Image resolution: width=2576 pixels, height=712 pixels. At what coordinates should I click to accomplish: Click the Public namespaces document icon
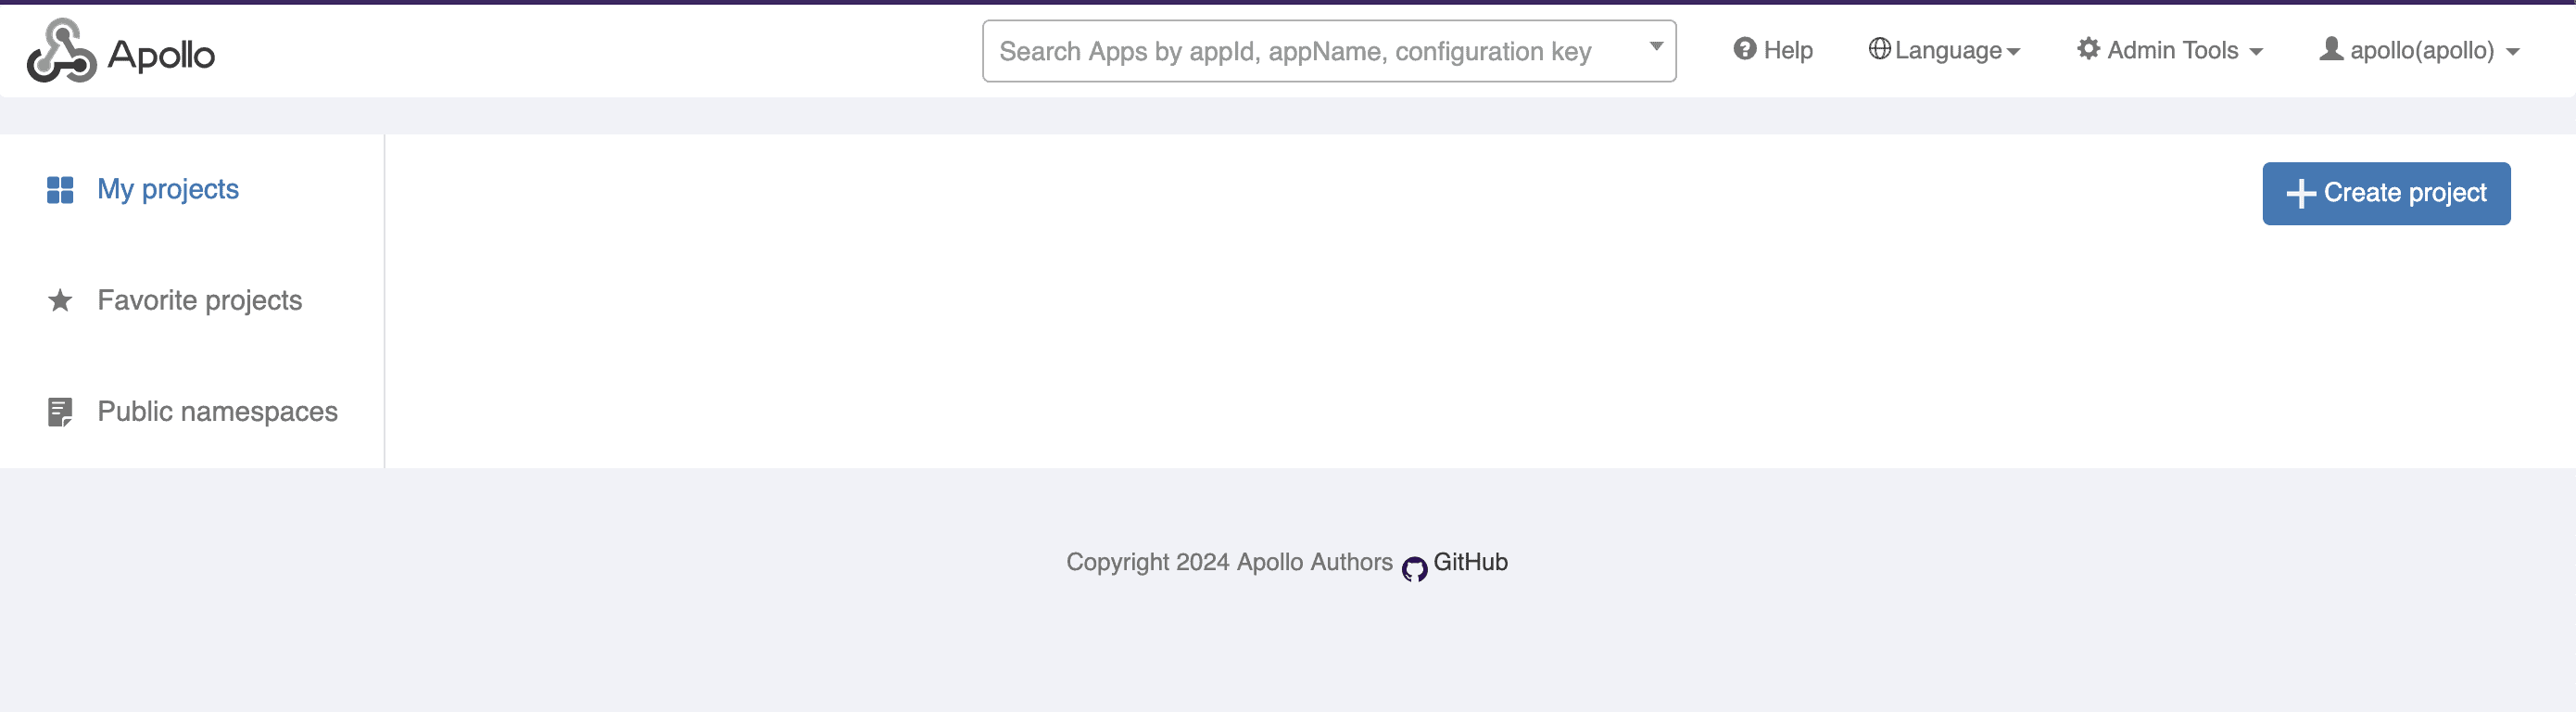pos(60,412)
